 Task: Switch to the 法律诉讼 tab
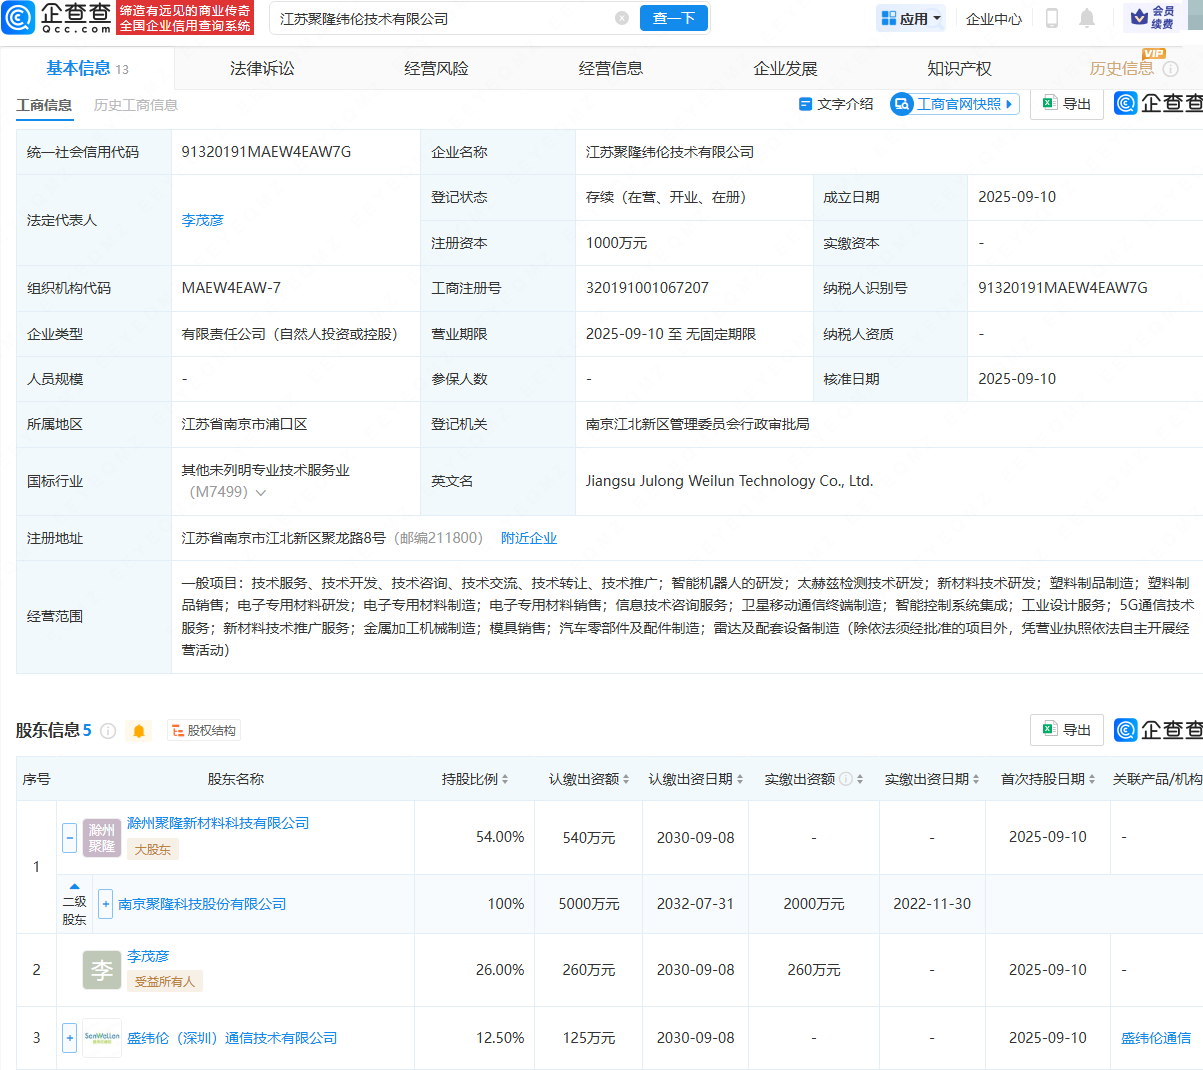click(262, 69)
